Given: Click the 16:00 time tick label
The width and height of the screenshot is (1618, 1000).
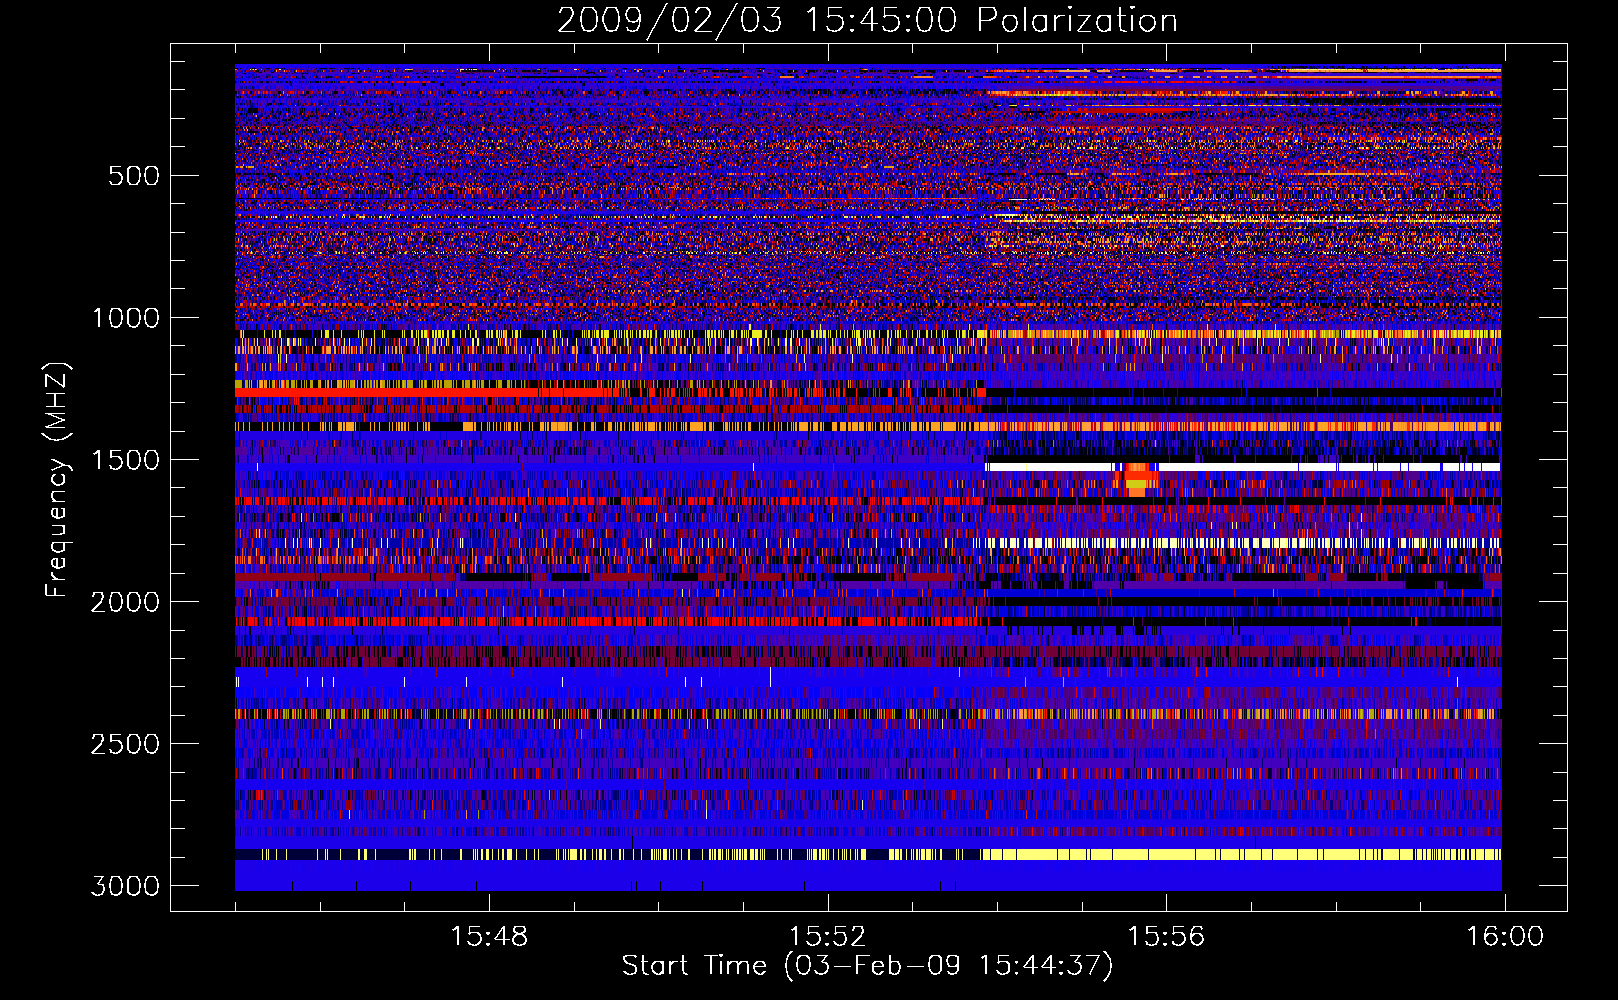Looking at the screenshot, I should [x=1505, y=937].
